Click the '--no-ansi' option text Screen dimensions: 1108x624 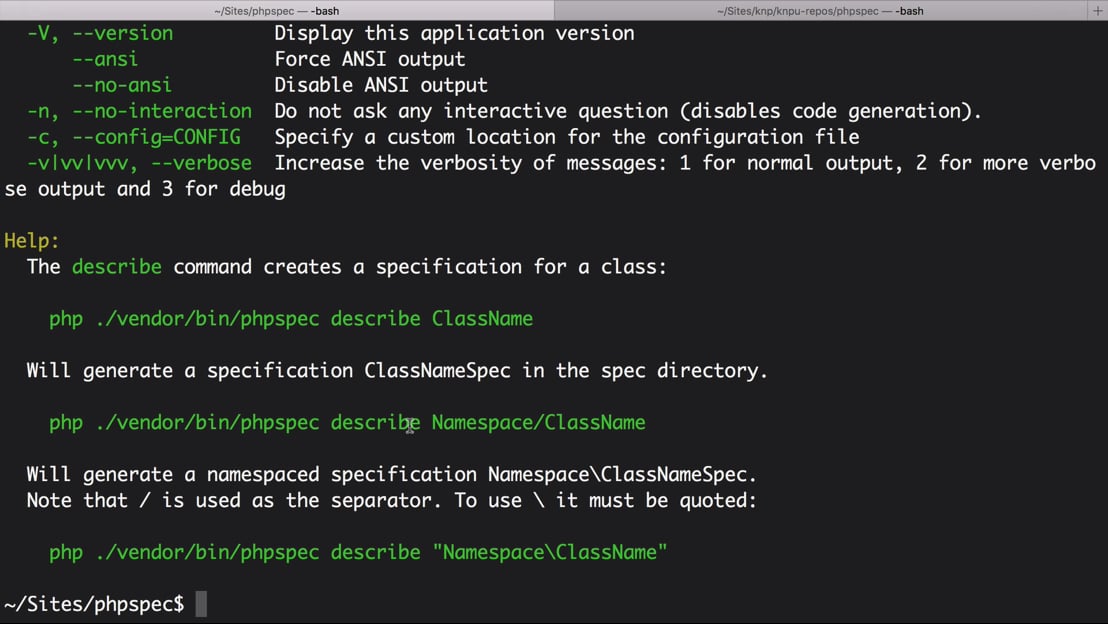(x=122, y=86)
